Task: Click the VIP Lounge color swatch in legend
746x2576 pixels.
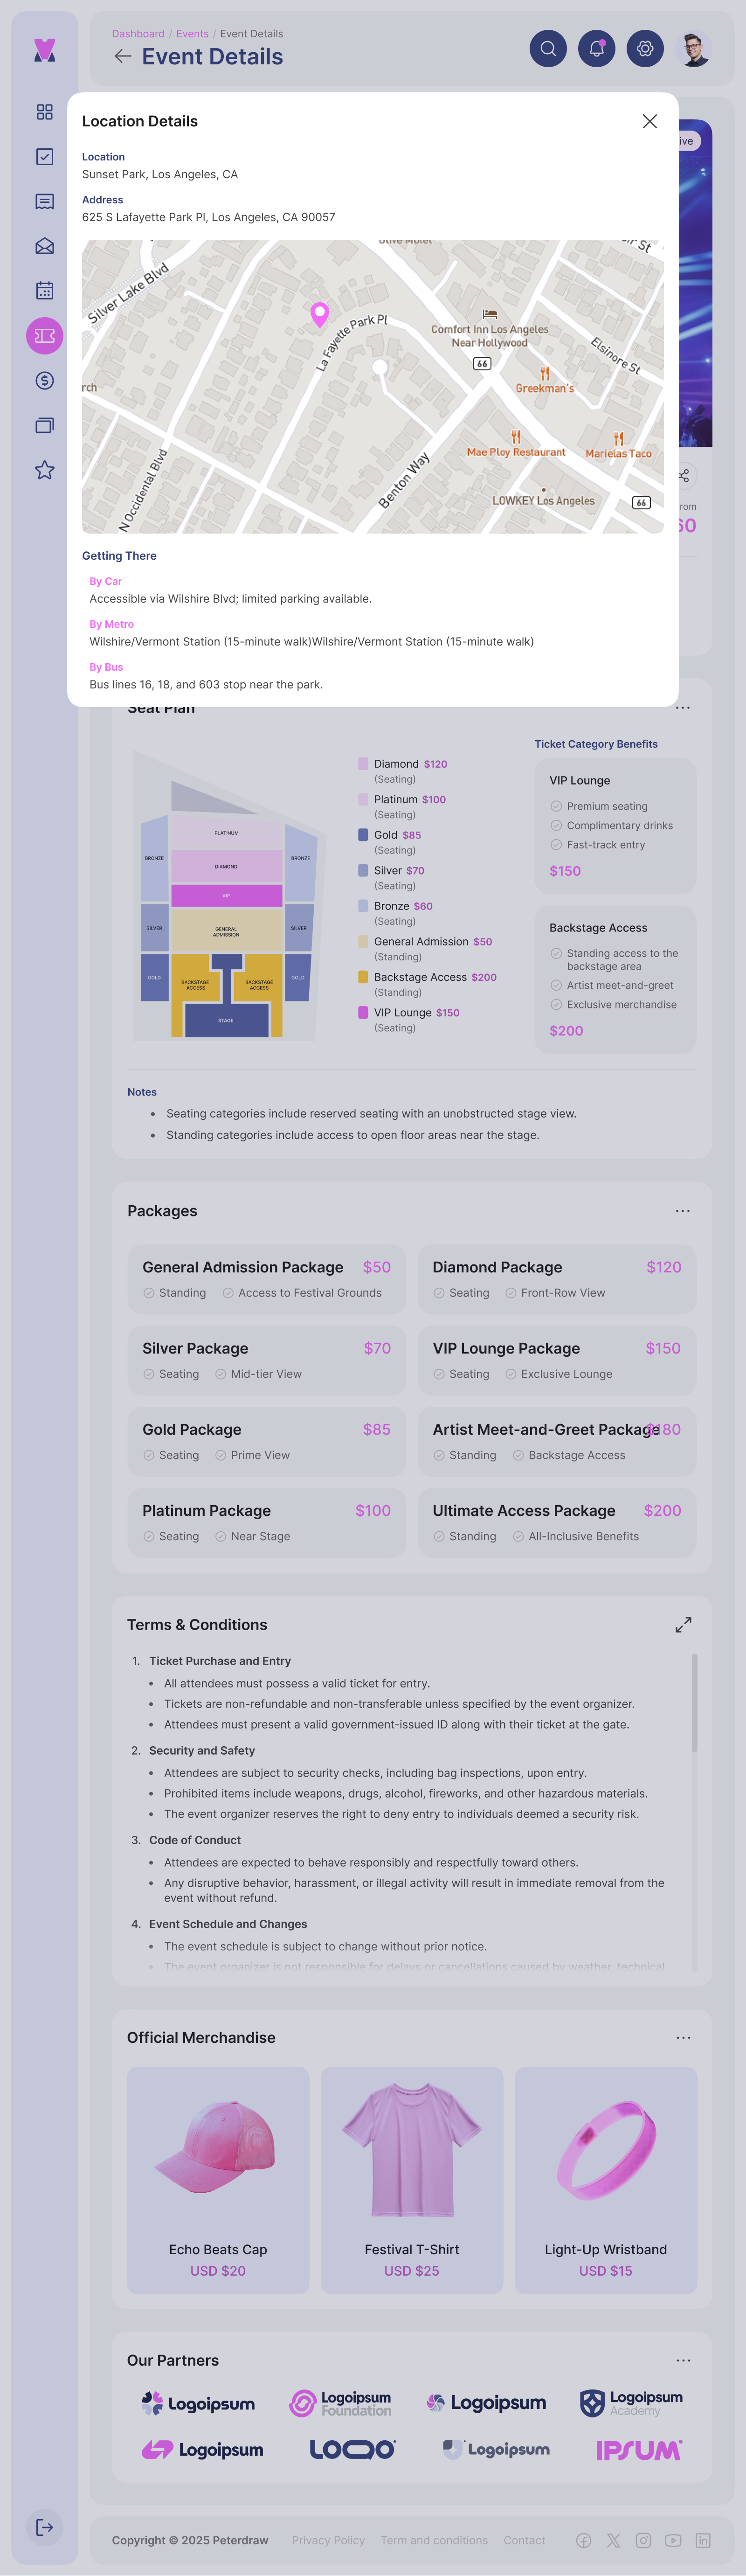Action: [364, 1013]
